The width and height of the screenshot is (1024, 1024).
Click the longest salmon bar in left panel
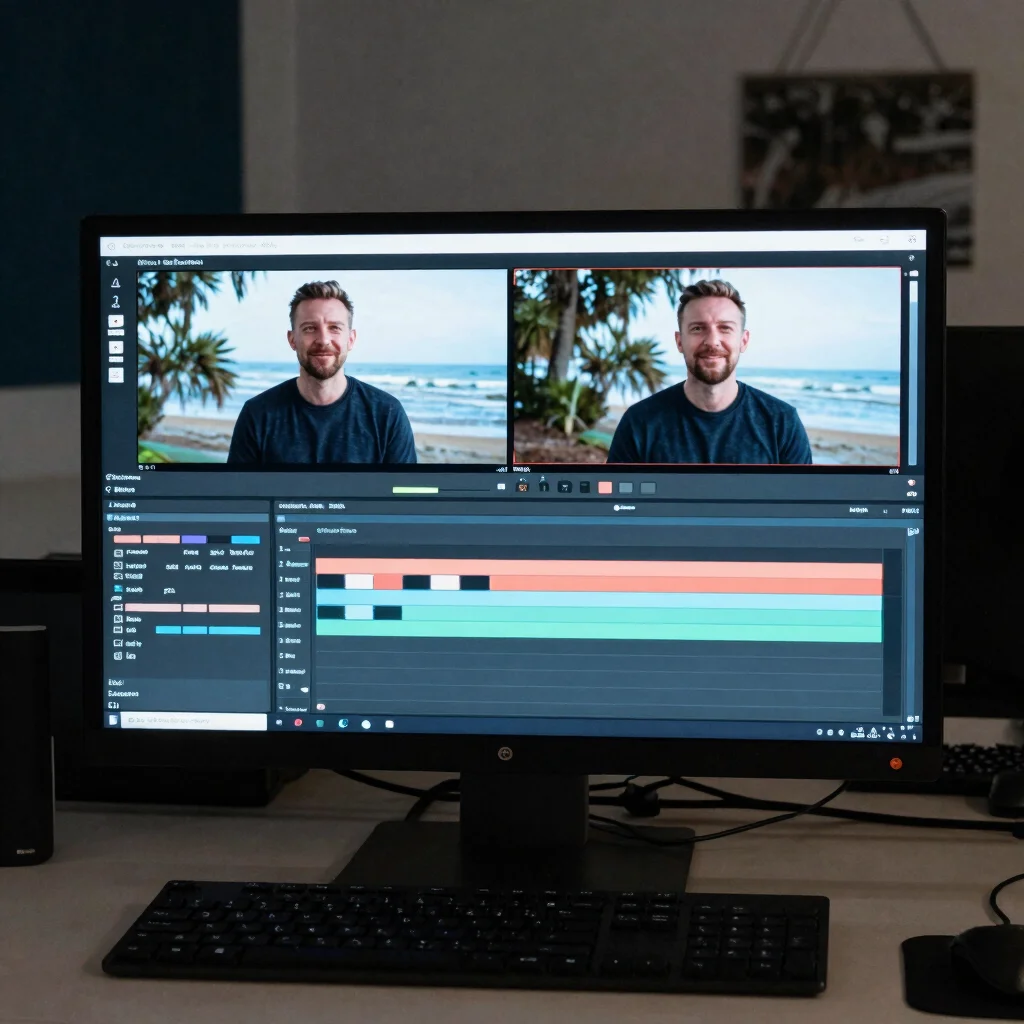point(153,608)
